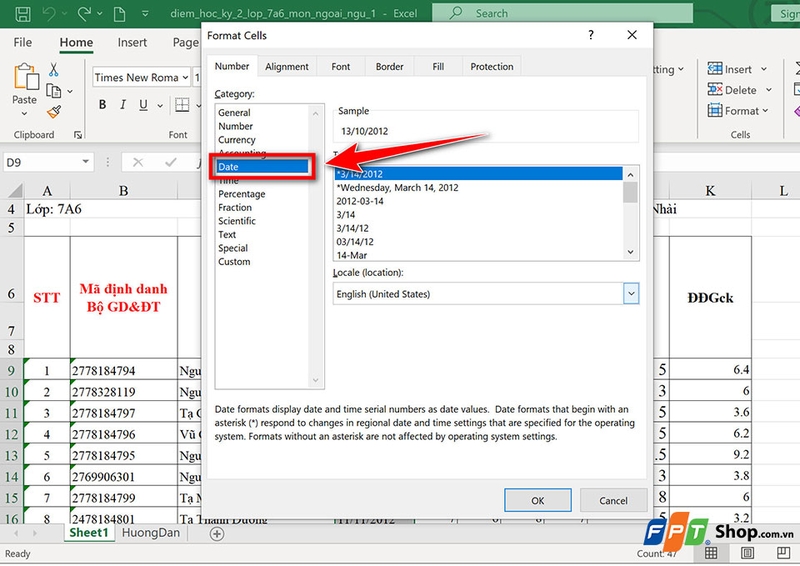Open the Border tab in Format Cells
Screen dimensions: 800x566
(x=389, y=66)
